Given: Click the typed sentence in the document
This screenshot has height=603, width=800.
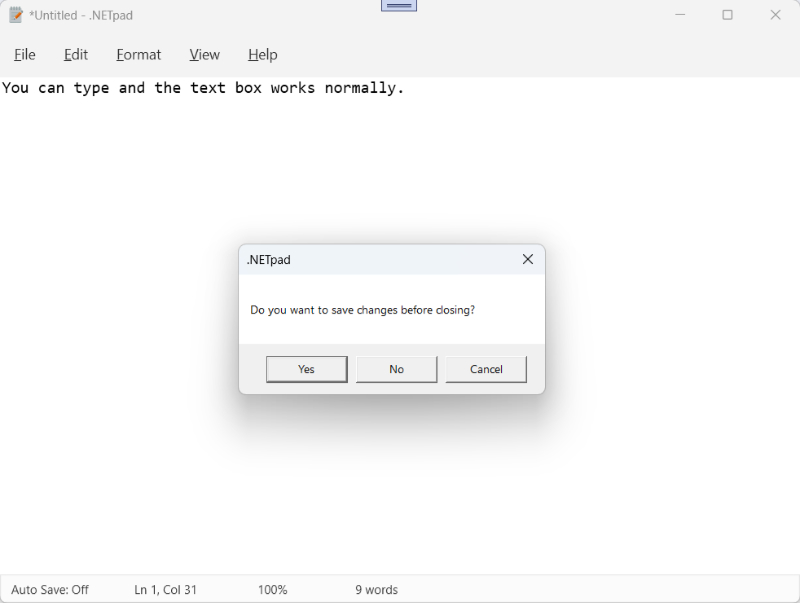Looking at the screenshot, I should click(205, 88).
